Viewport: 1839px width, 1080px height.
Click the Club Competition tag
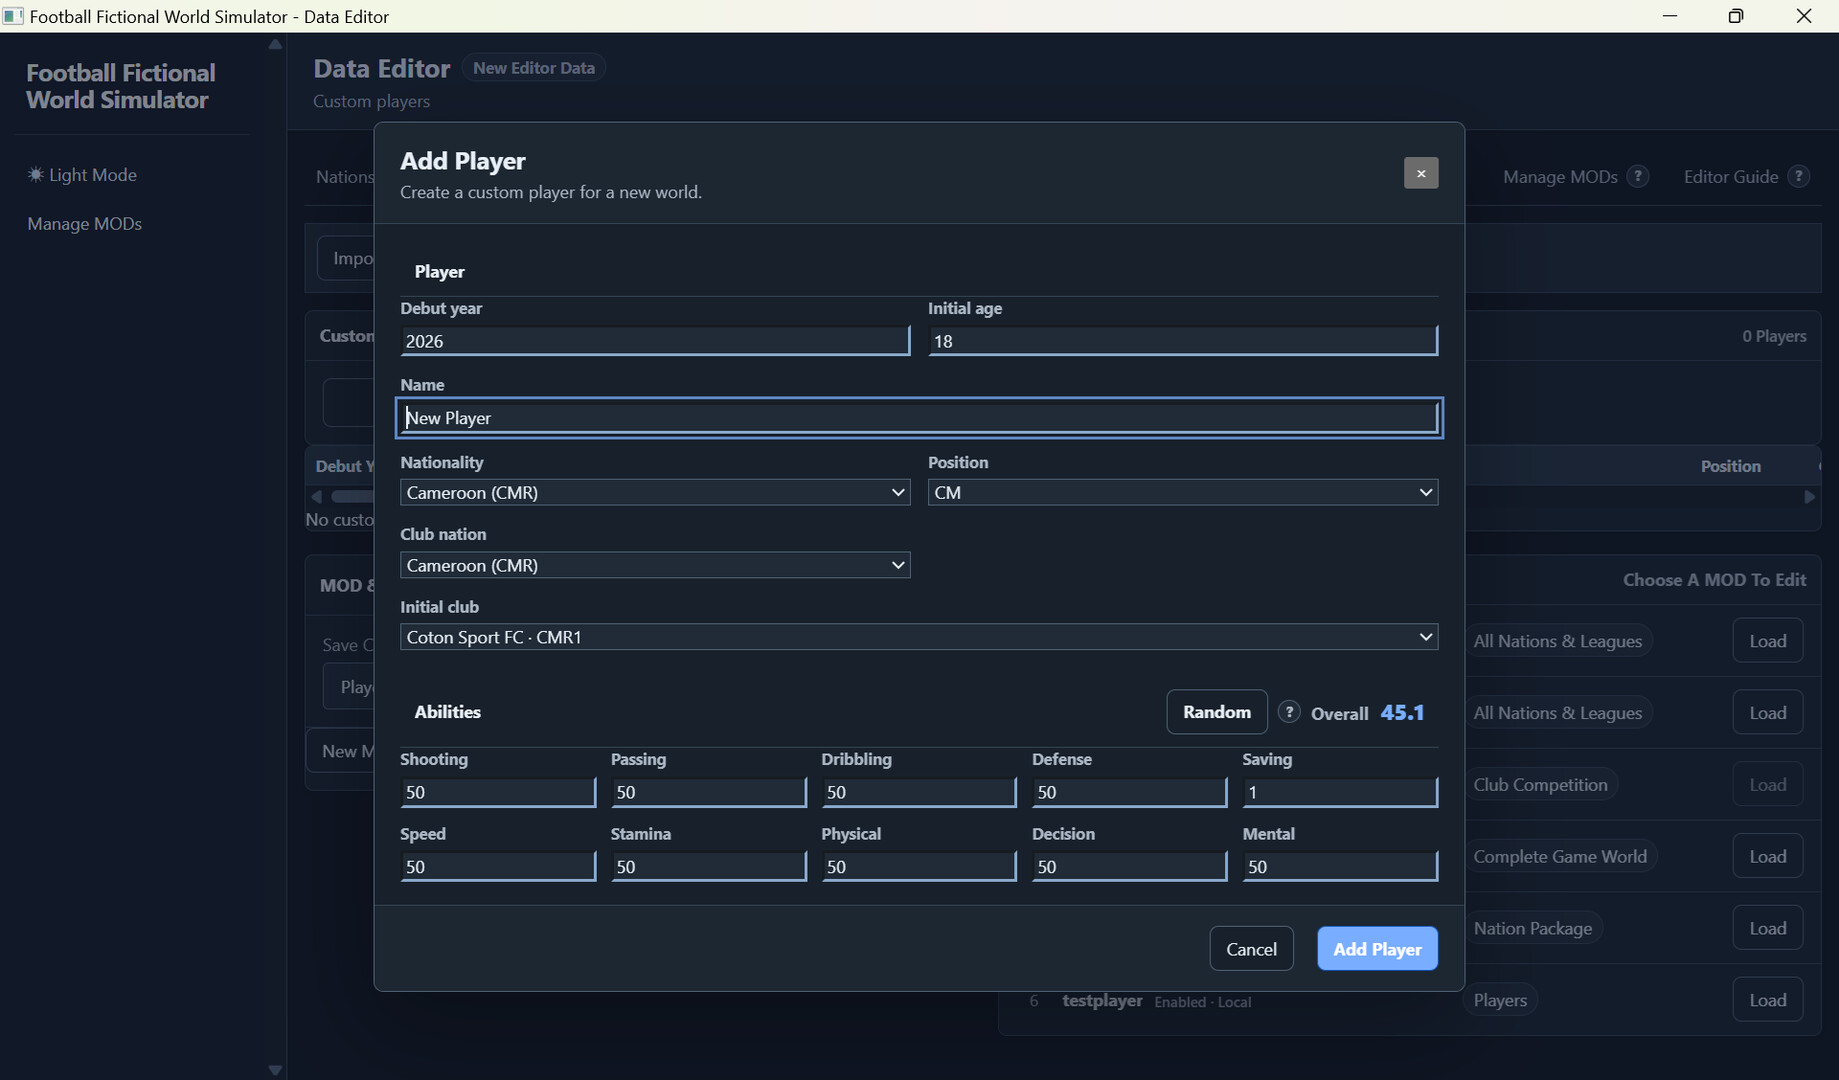point(1540,785)
